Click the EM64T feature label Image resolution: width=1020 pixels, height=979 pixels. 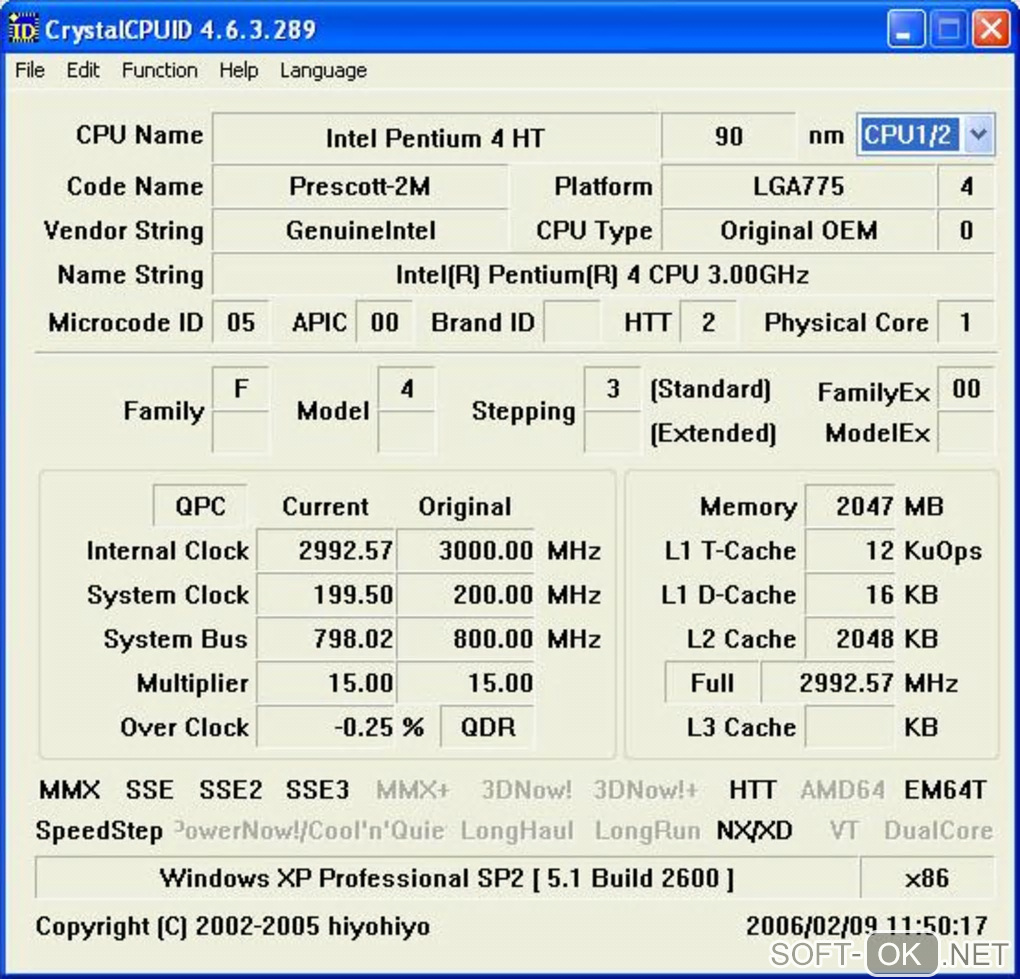946,790
